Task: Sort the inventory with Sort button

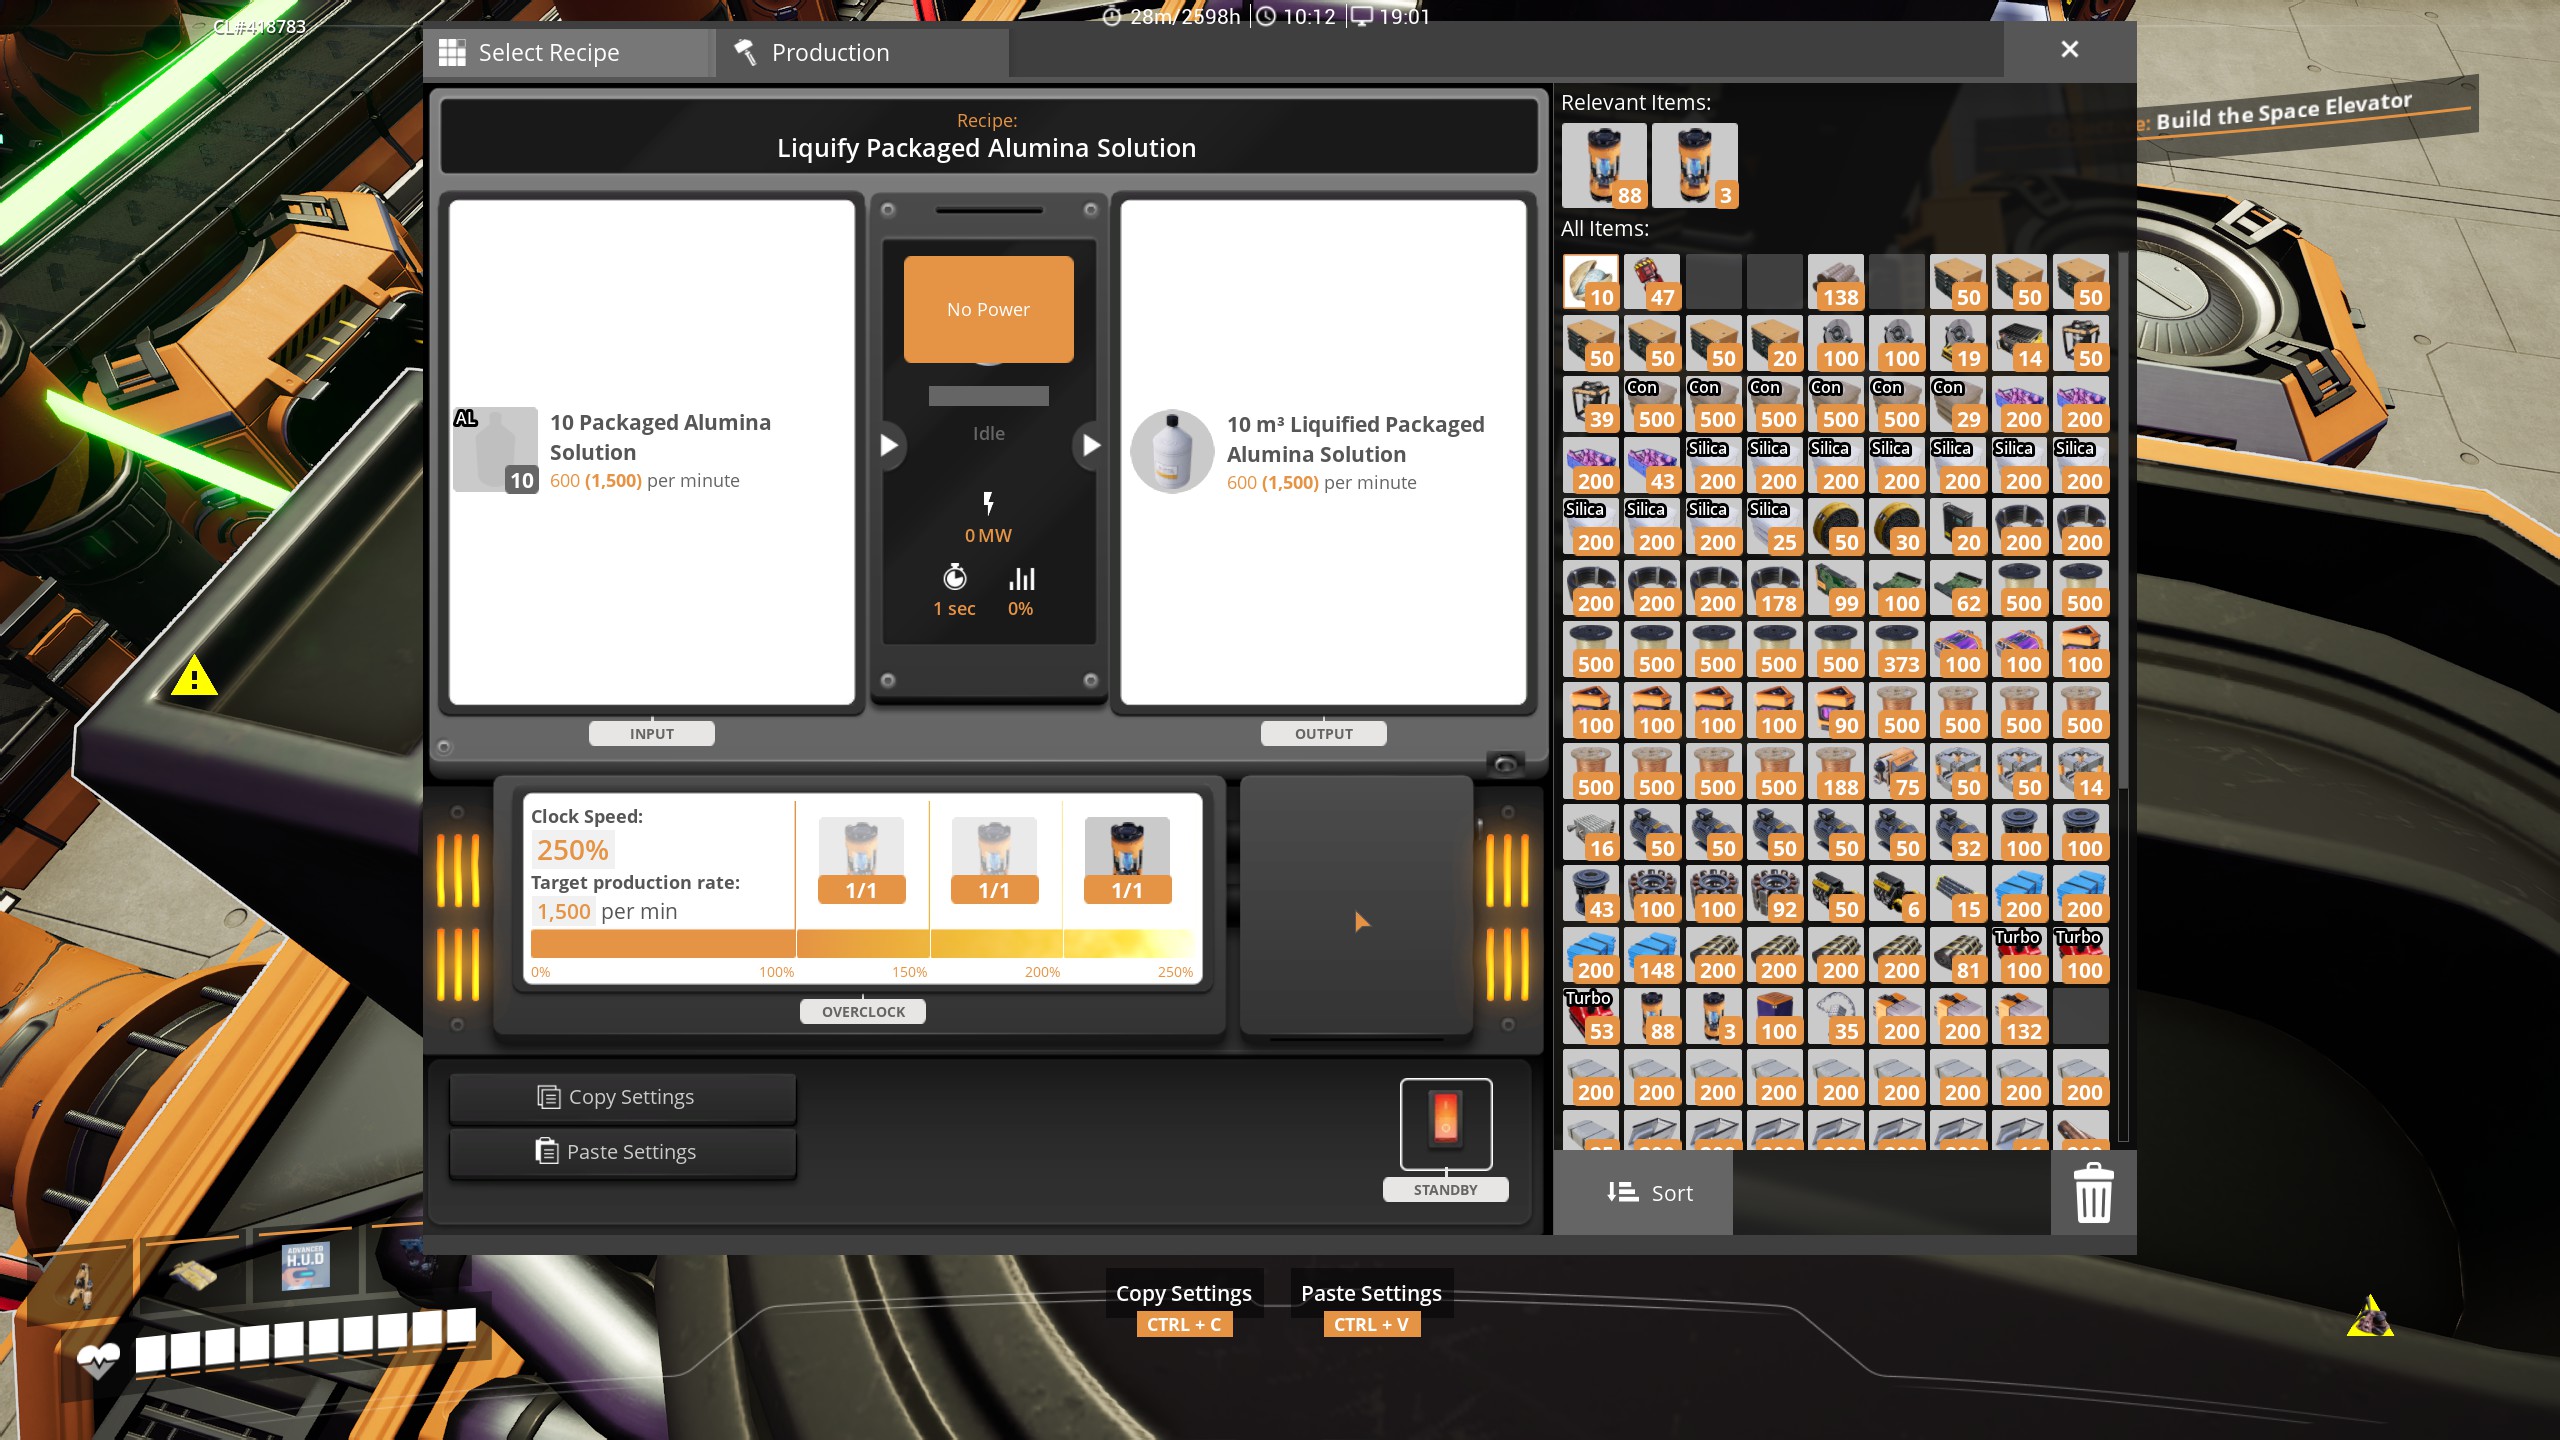Action: [1643, 1193]
